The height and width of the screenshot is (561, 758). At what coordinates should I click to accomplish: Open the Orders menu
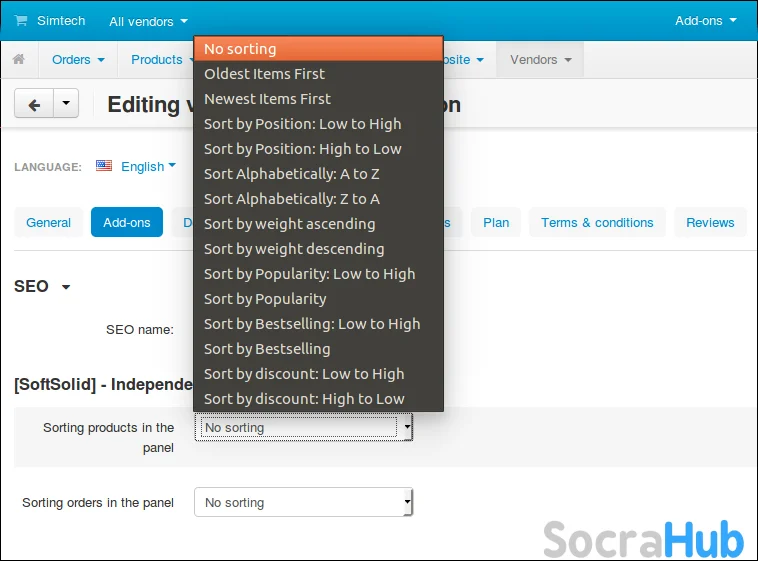(78, 60)
